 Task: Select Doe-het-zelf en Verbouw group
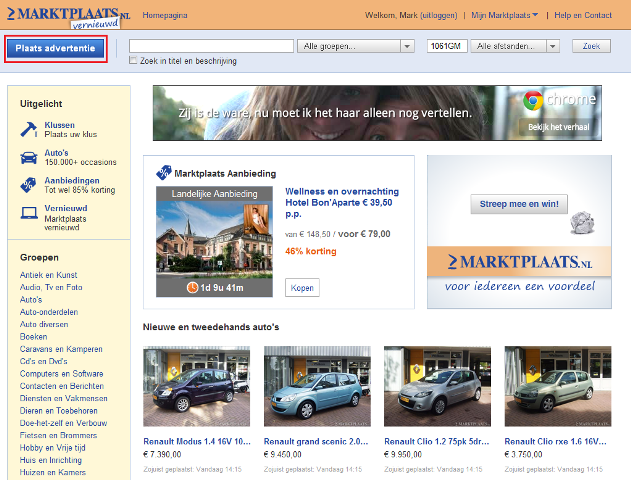point(64,423)
